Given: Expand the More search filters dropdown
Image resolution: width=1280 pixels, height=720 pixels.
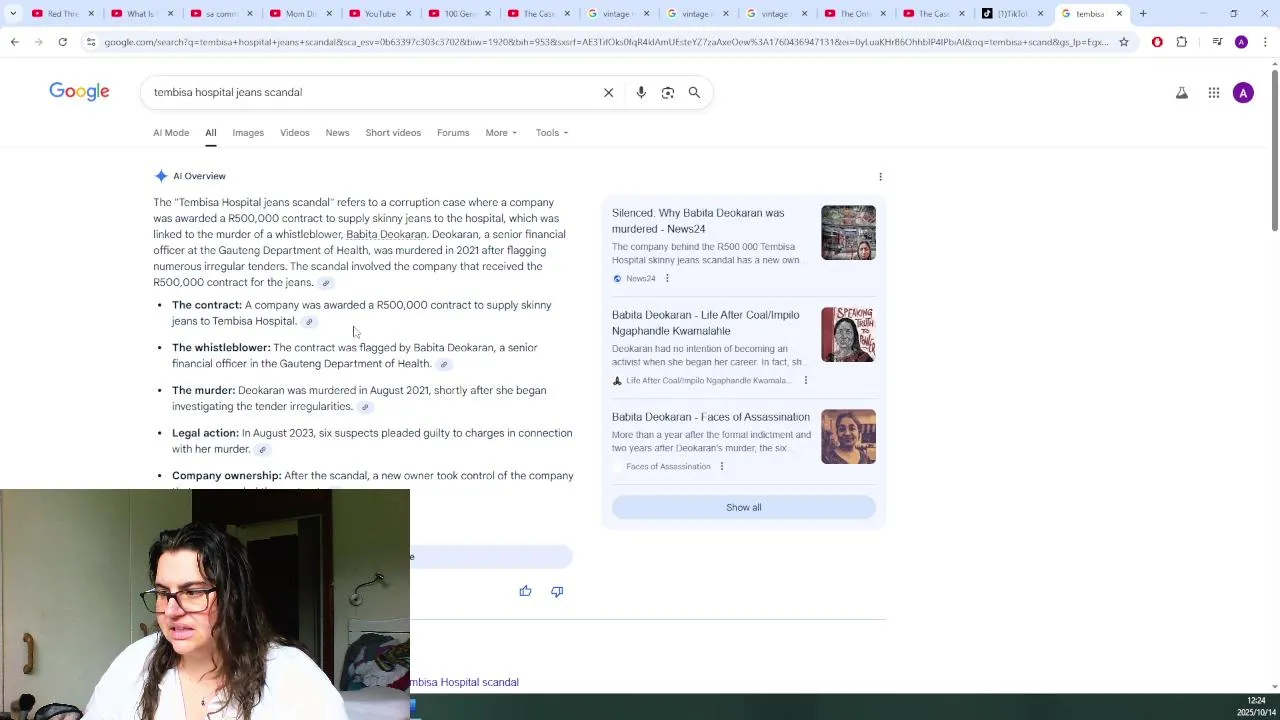Looking at the screenshot, I should (501, 133).
